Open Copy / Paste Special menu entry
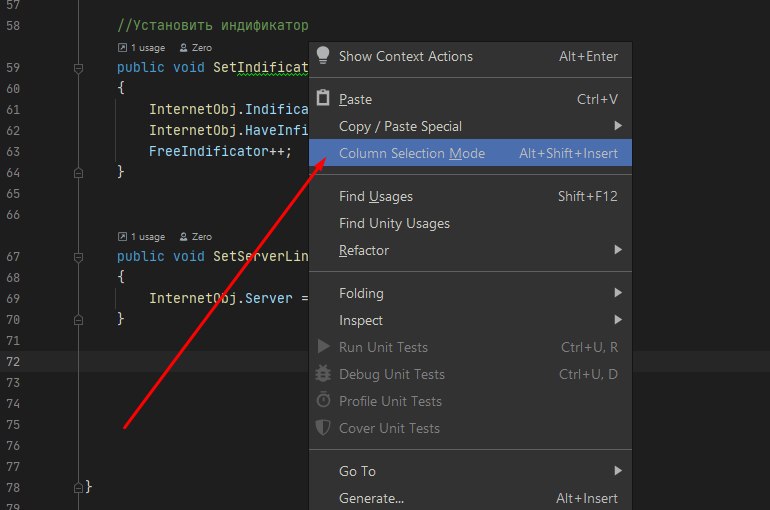Viewport: 770px width, 510px height. click(470, 126)
